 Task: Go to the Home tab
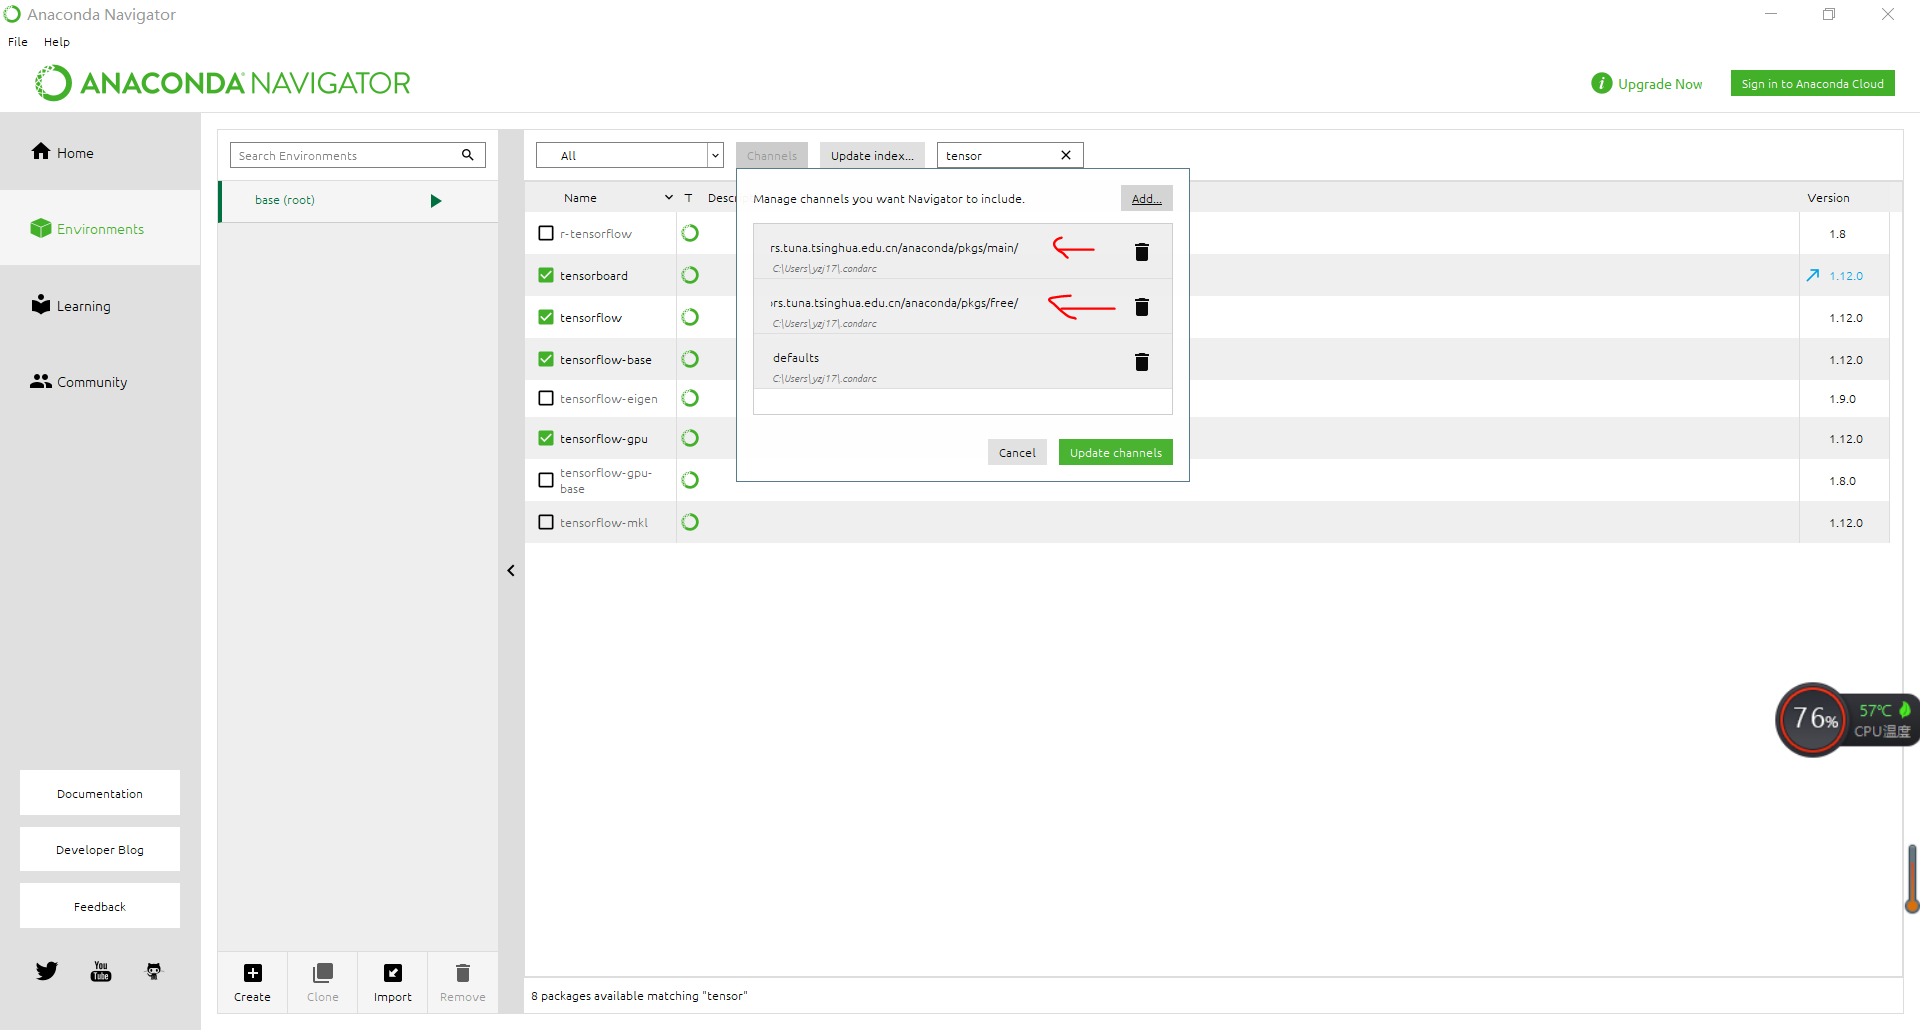(x=100, y=152)
